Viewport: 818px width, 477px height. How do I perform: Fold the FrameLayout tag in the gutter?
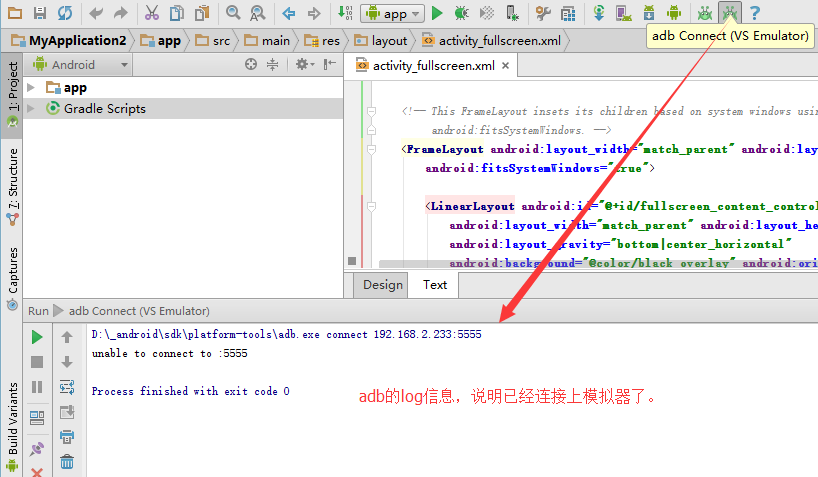pos(371,150)
